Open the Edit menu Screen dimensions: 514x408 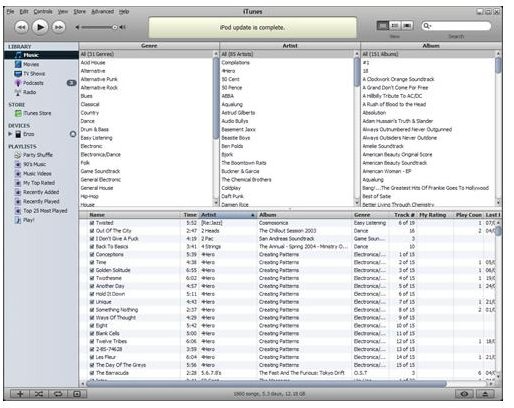[24, 11]
